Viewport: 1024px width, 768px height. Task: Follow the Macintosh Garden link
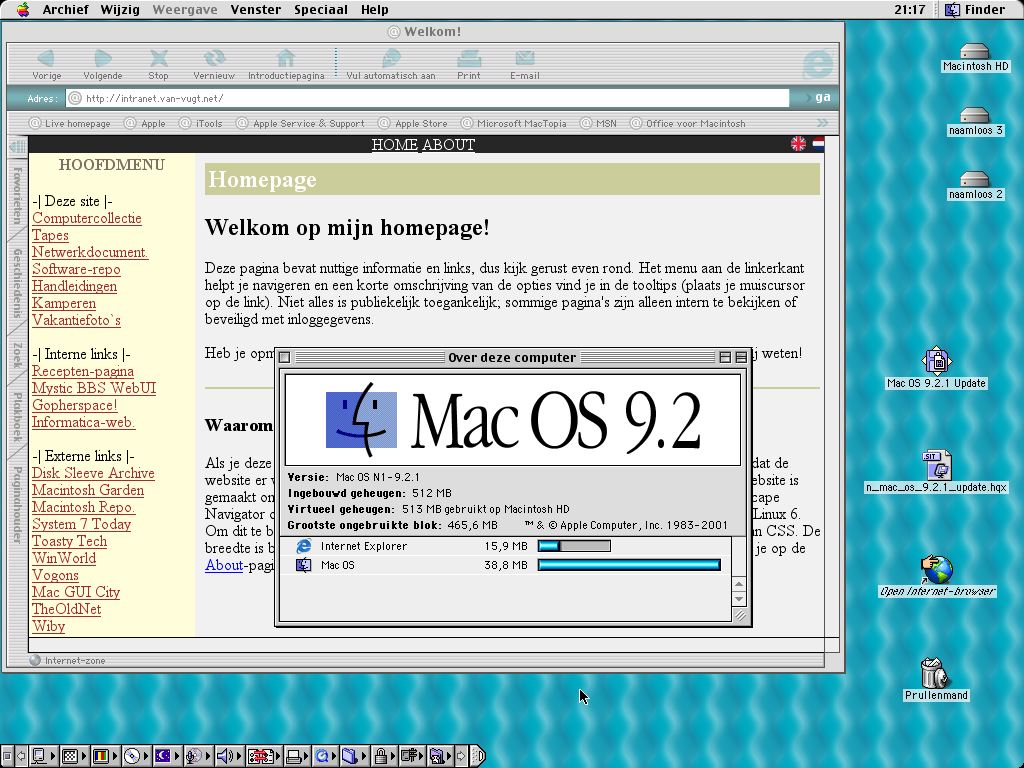[88, 490]
